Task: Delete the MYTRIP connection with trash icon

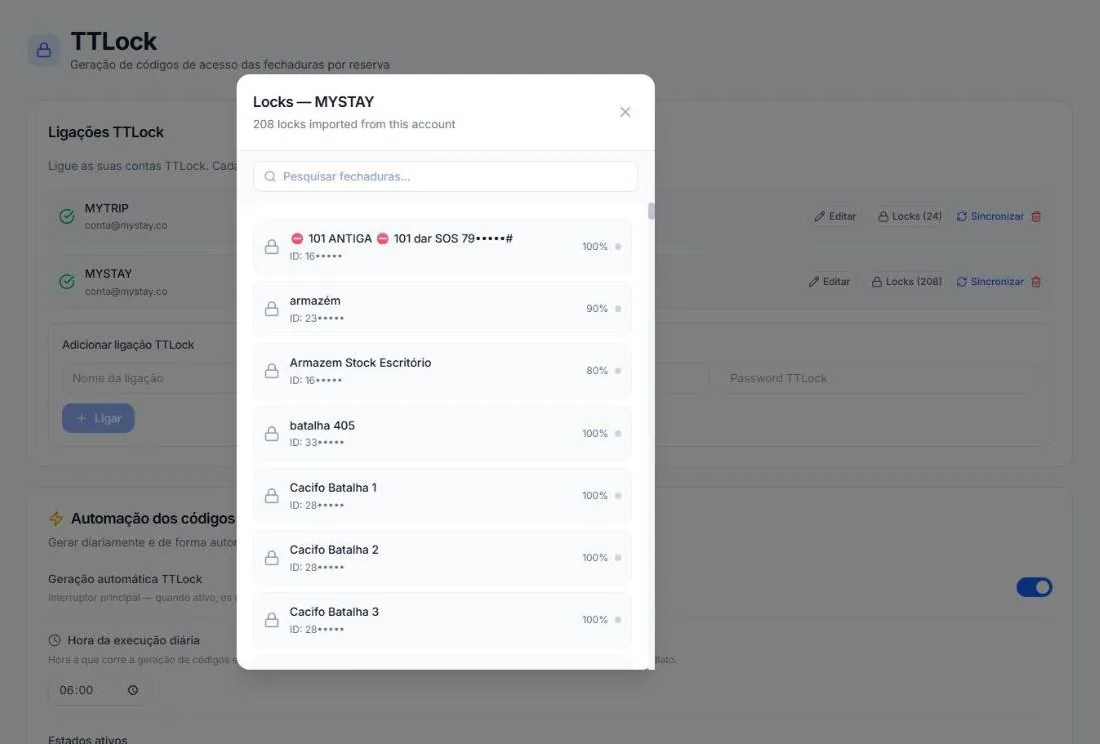Action: tap(1036, 217)
